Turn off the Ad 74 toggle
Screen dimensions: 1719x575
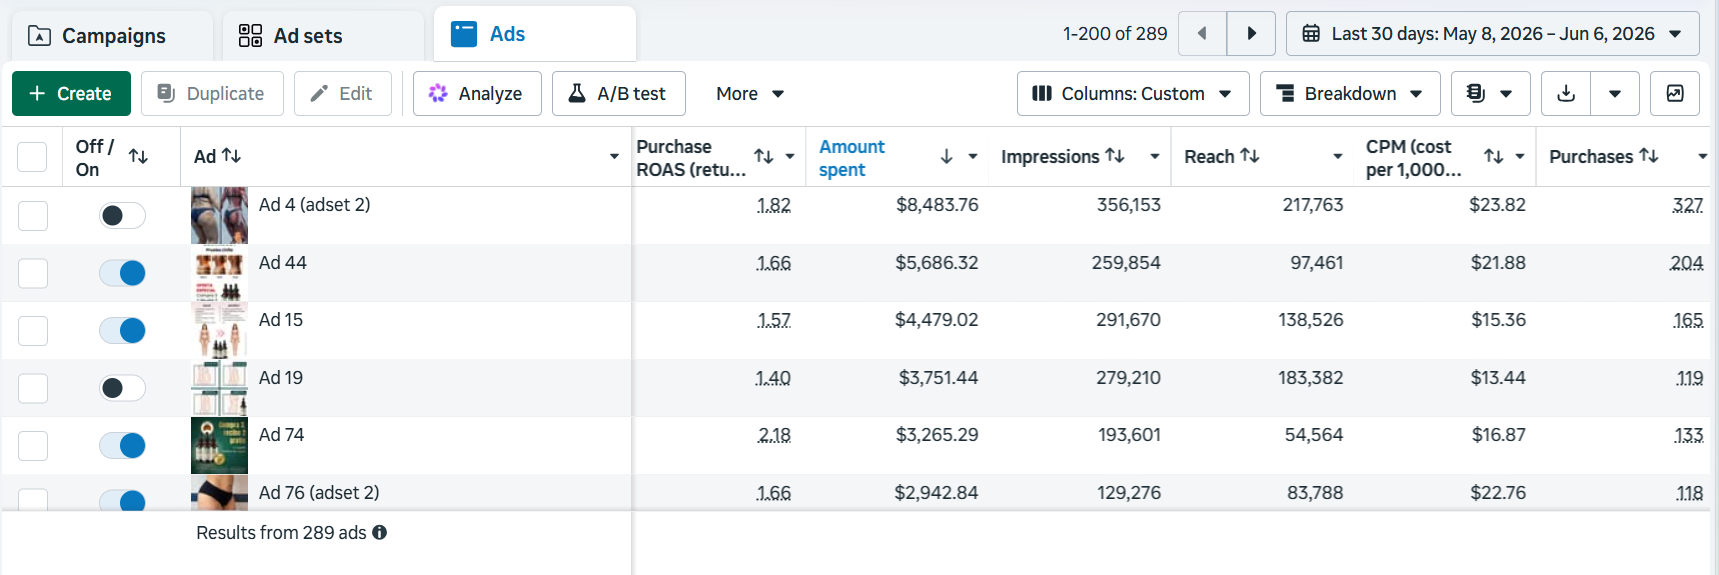(x=122, y=445)
